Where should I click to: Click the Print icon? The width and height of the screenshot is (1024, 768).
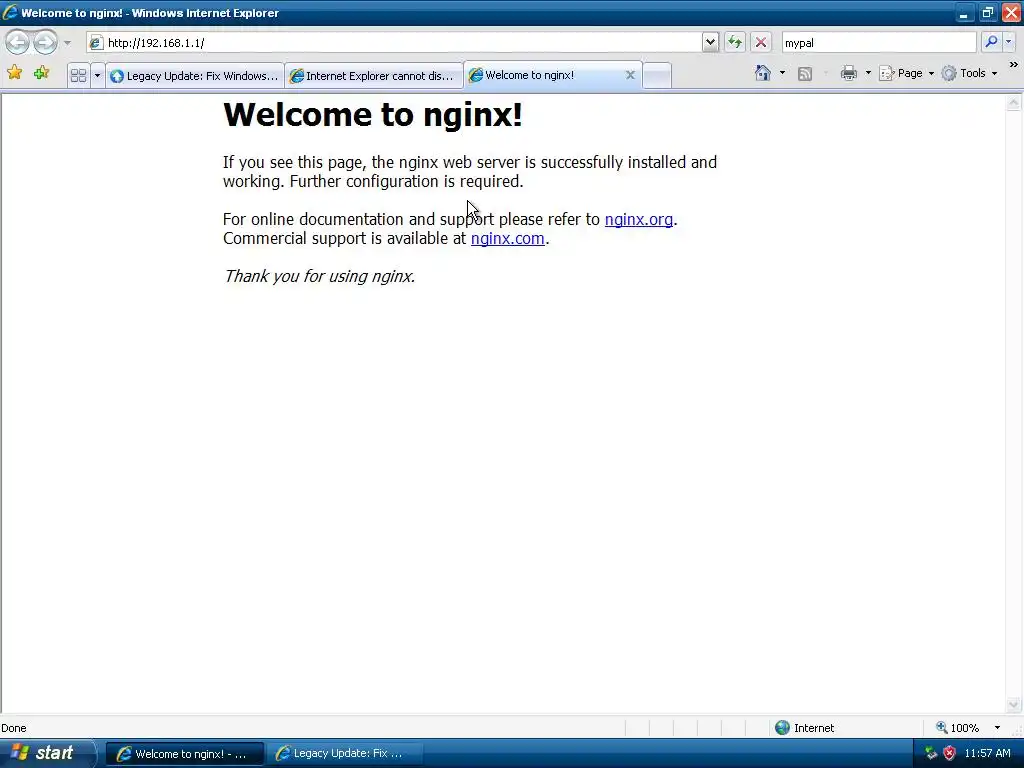848,73
